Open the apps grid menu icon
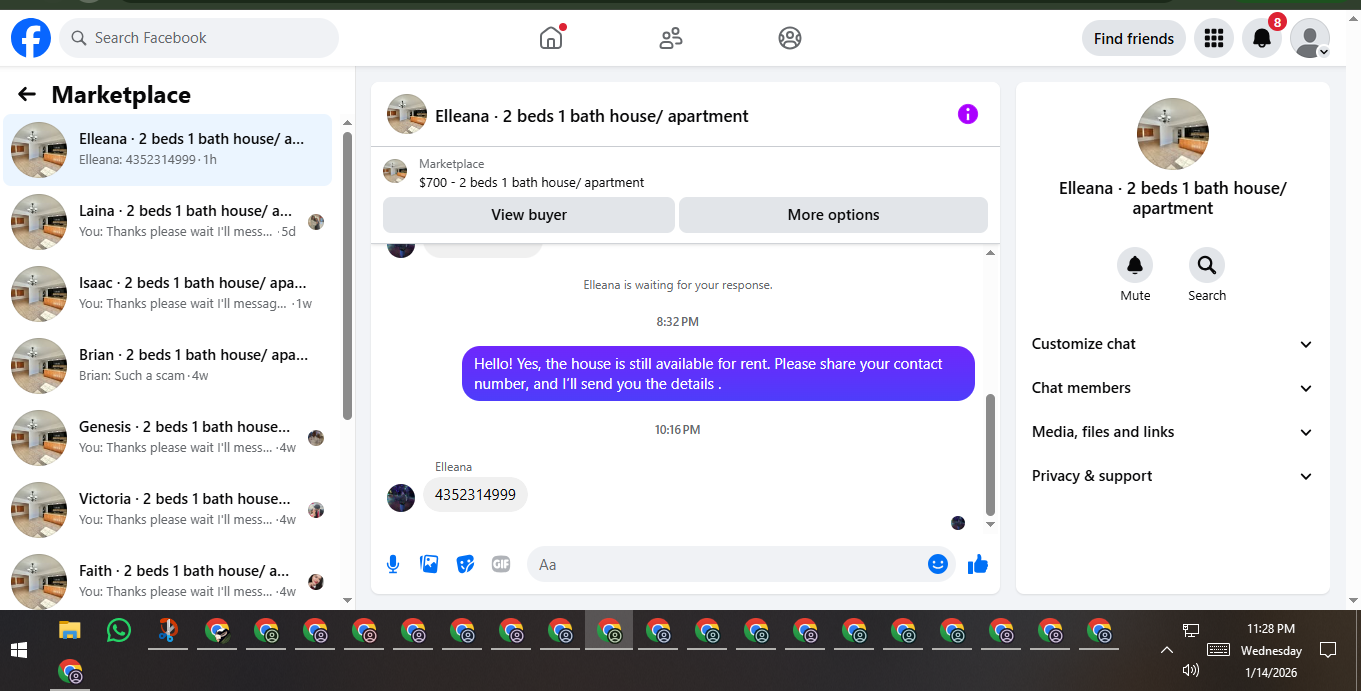The width and height of the screenshot is (1361, 691). (x=1214, y=38)
